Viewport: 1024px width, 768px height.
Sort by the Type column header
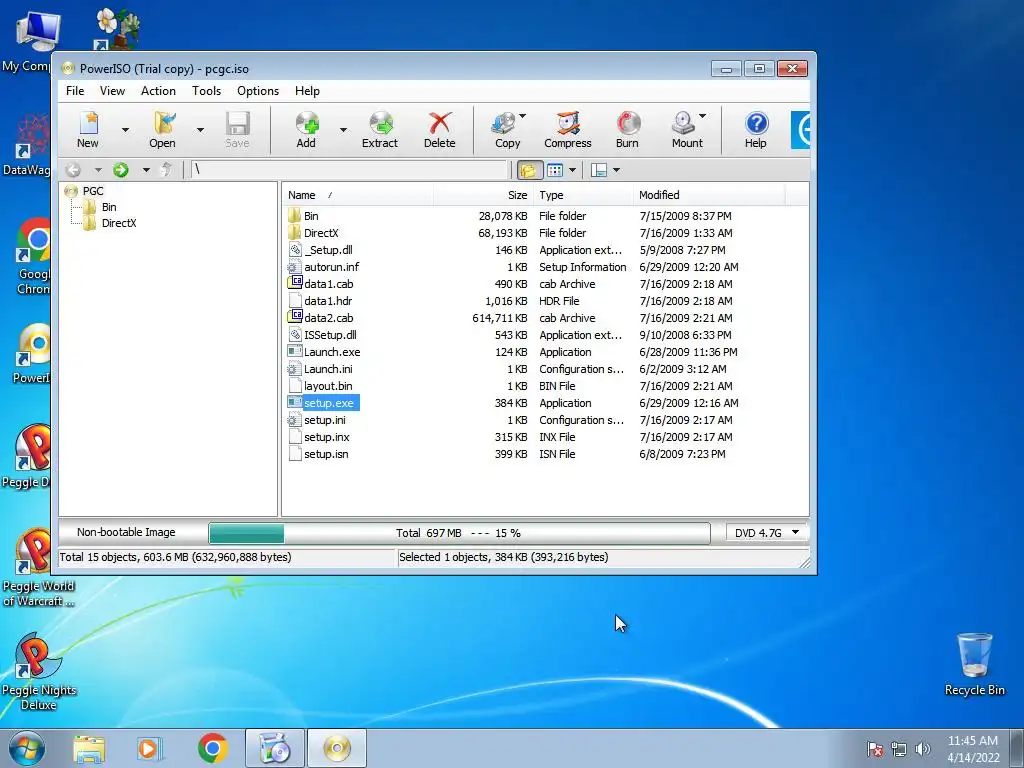click(x=583, y=195)
